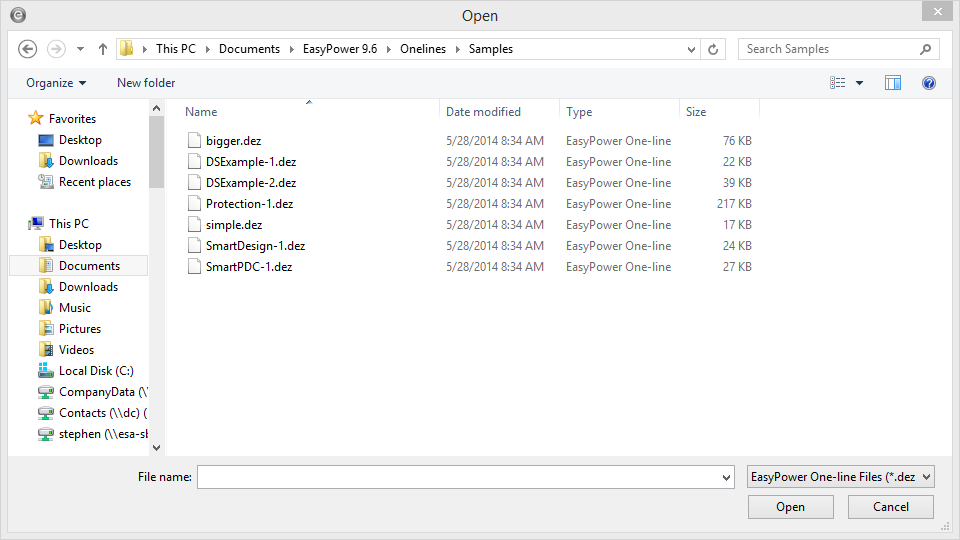Screen dimensions: 960x540
Task: Select SmartPDC-1.dez file
Action: click(249, 267)
